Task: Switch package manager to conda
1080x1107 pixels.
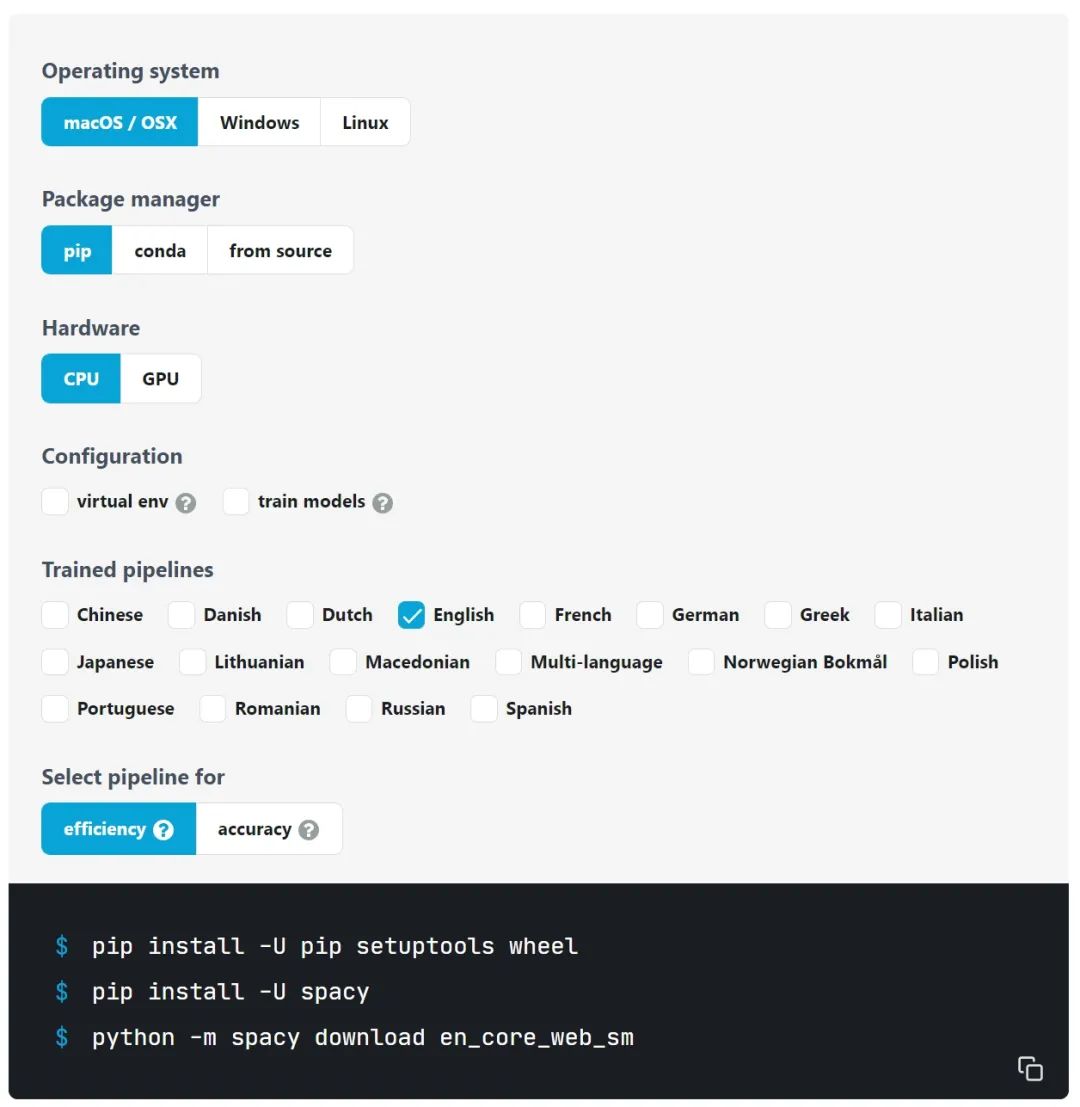Action: (x=160, y=251)
